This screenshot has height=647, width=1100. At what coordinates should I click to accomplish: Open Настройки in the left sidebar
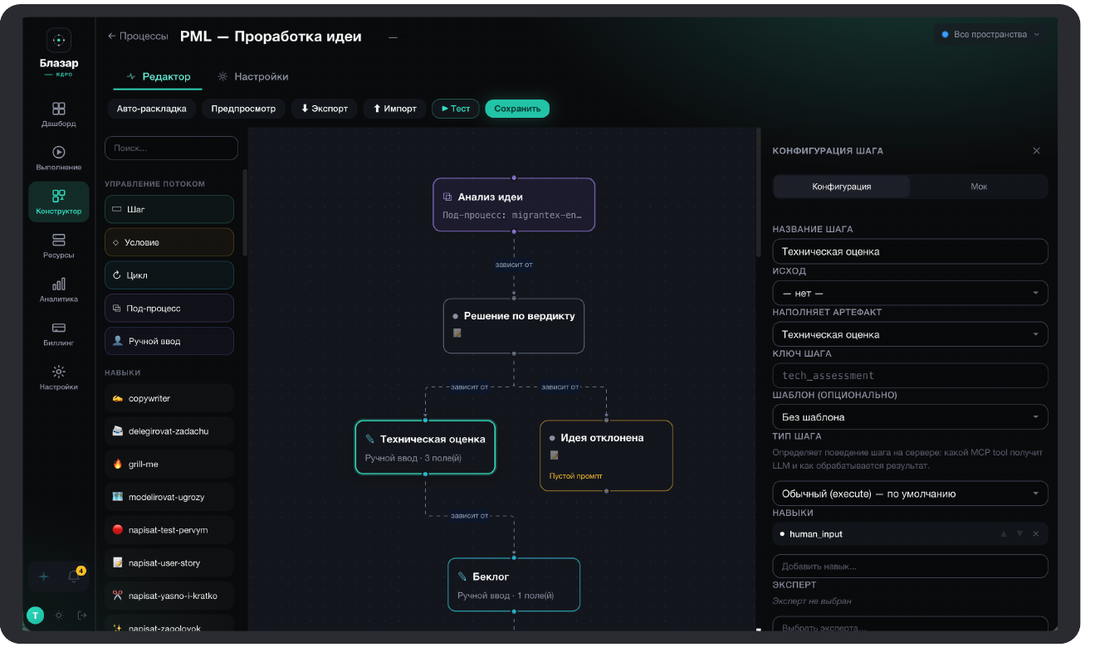(59, 378)
